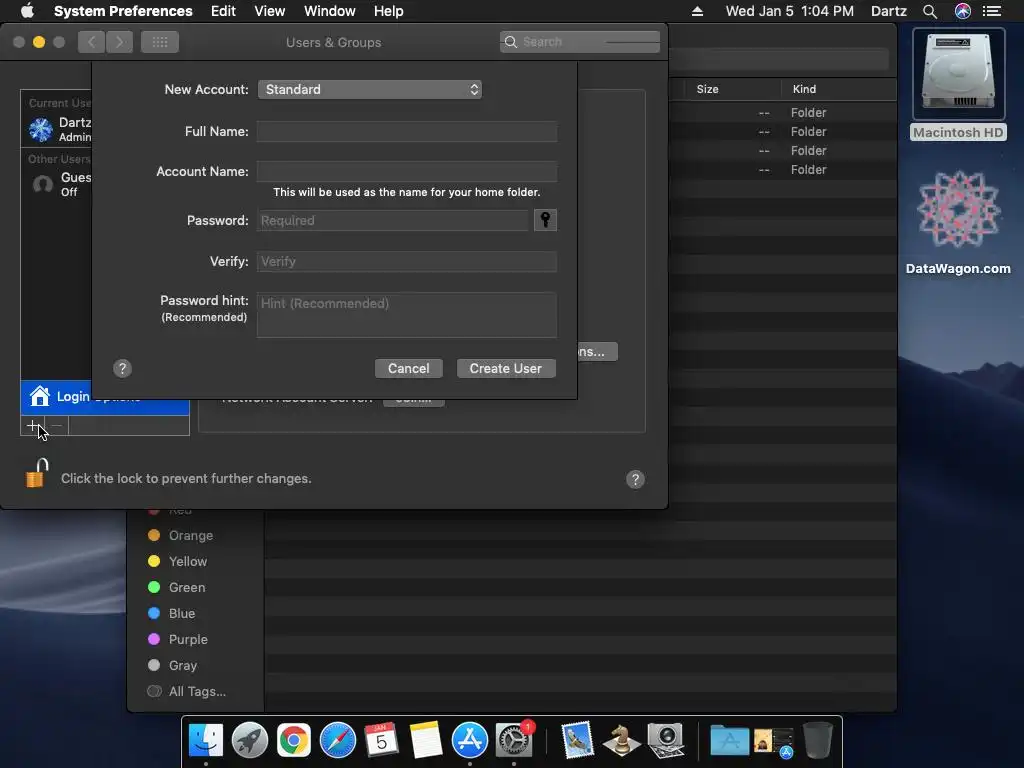Show all preferences grid button
Image resolution: width=1024 pixels, height=768 pixels.
(x=160, y=42)
